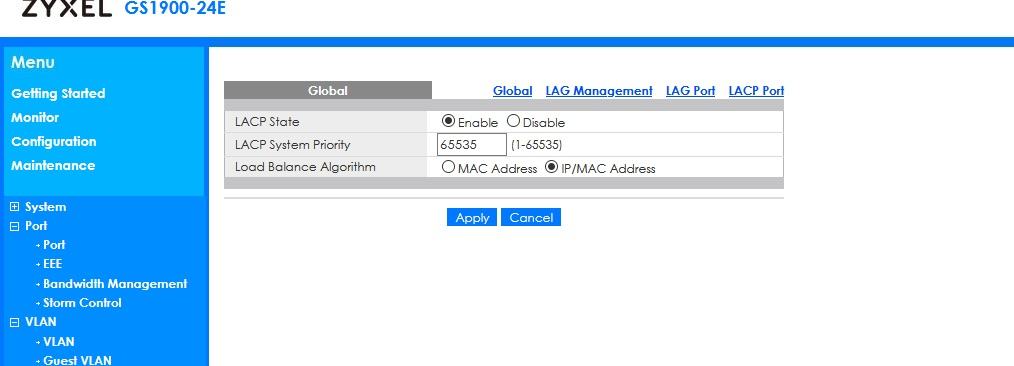1014x366 pixels.
Task: Choose MAC Address load balance algorithm
Action: click(x=448, y=167)
